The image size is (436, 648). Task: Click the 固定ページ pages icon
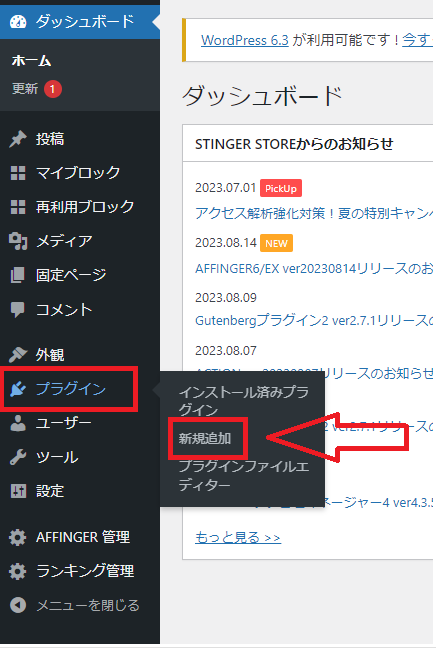pos(18,275)
